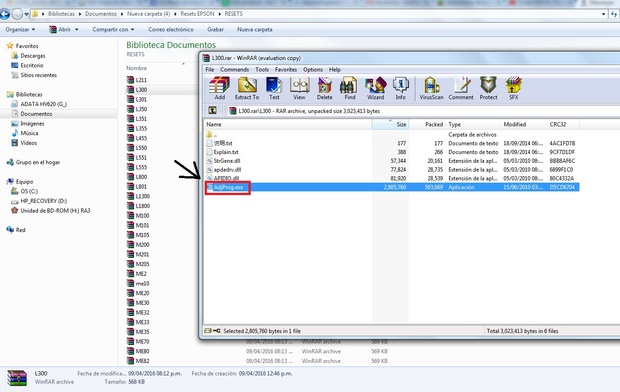This screenshot has height=392, width=620.
Task: Expand the Explorer address bar dropdown arrow
Action: click(603, 14)
